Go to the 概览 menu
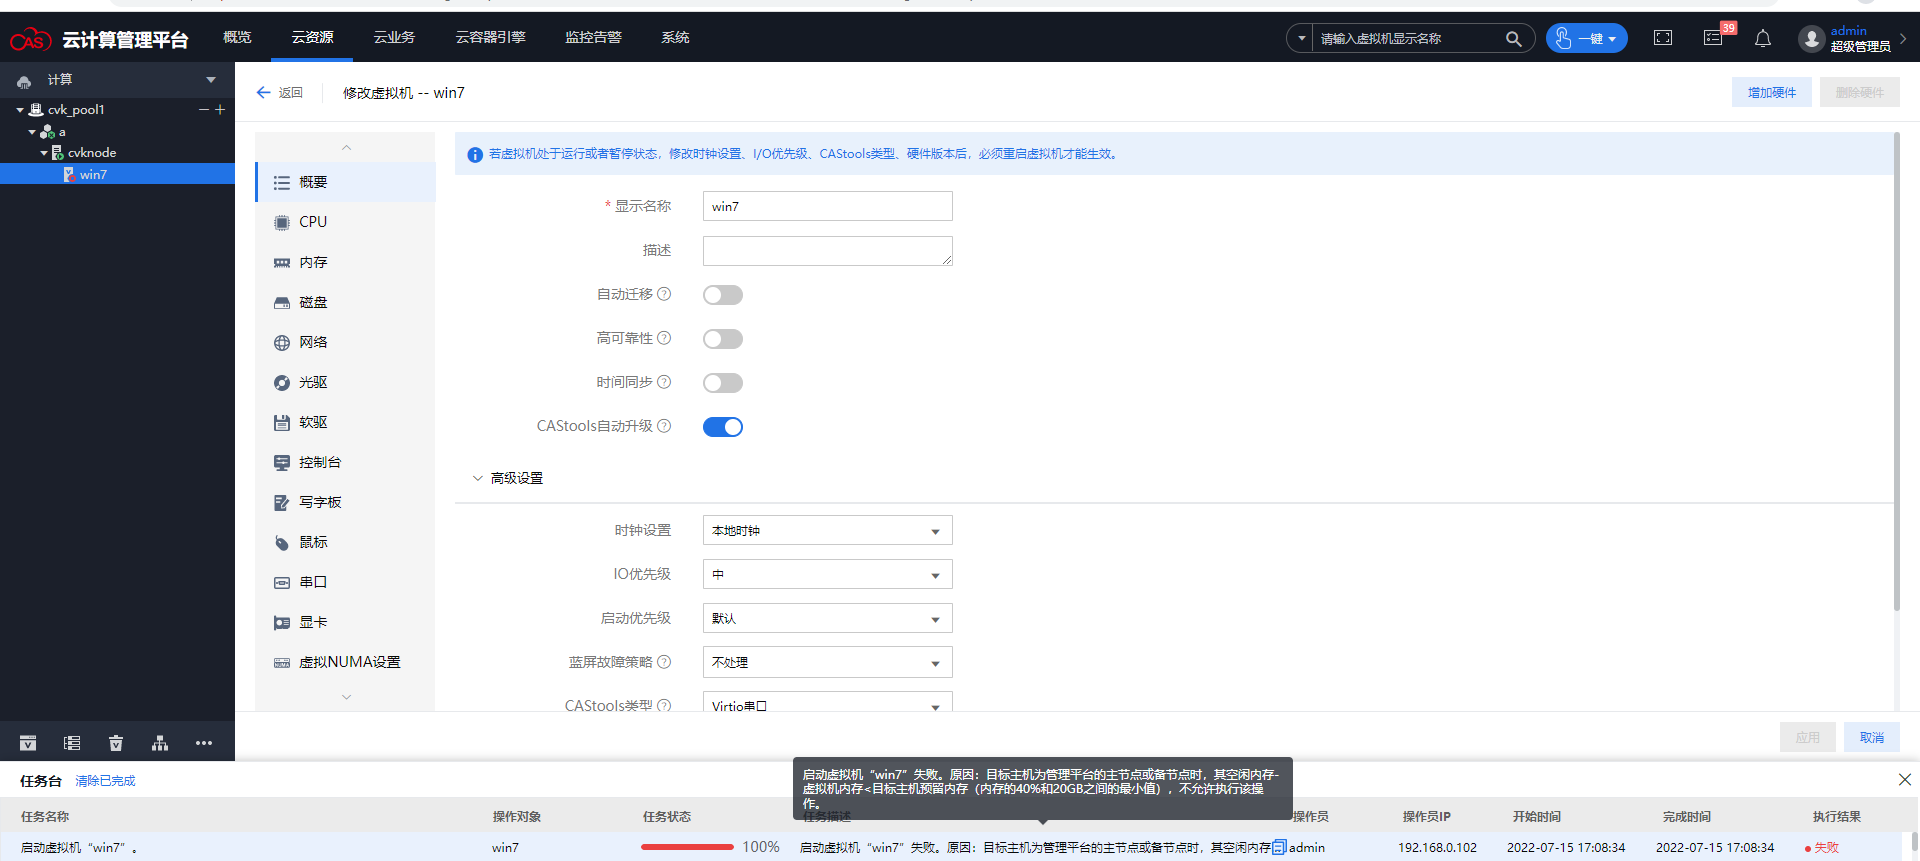The image size is (1920, 861). pyautogui.click(x=237, y=37)
